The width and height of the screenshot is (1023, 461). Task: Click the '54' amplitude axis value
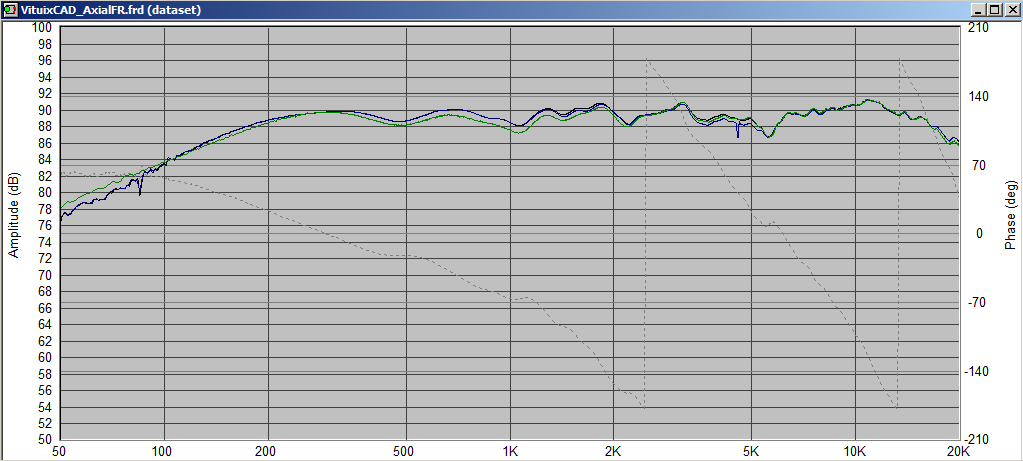(44, 408)
